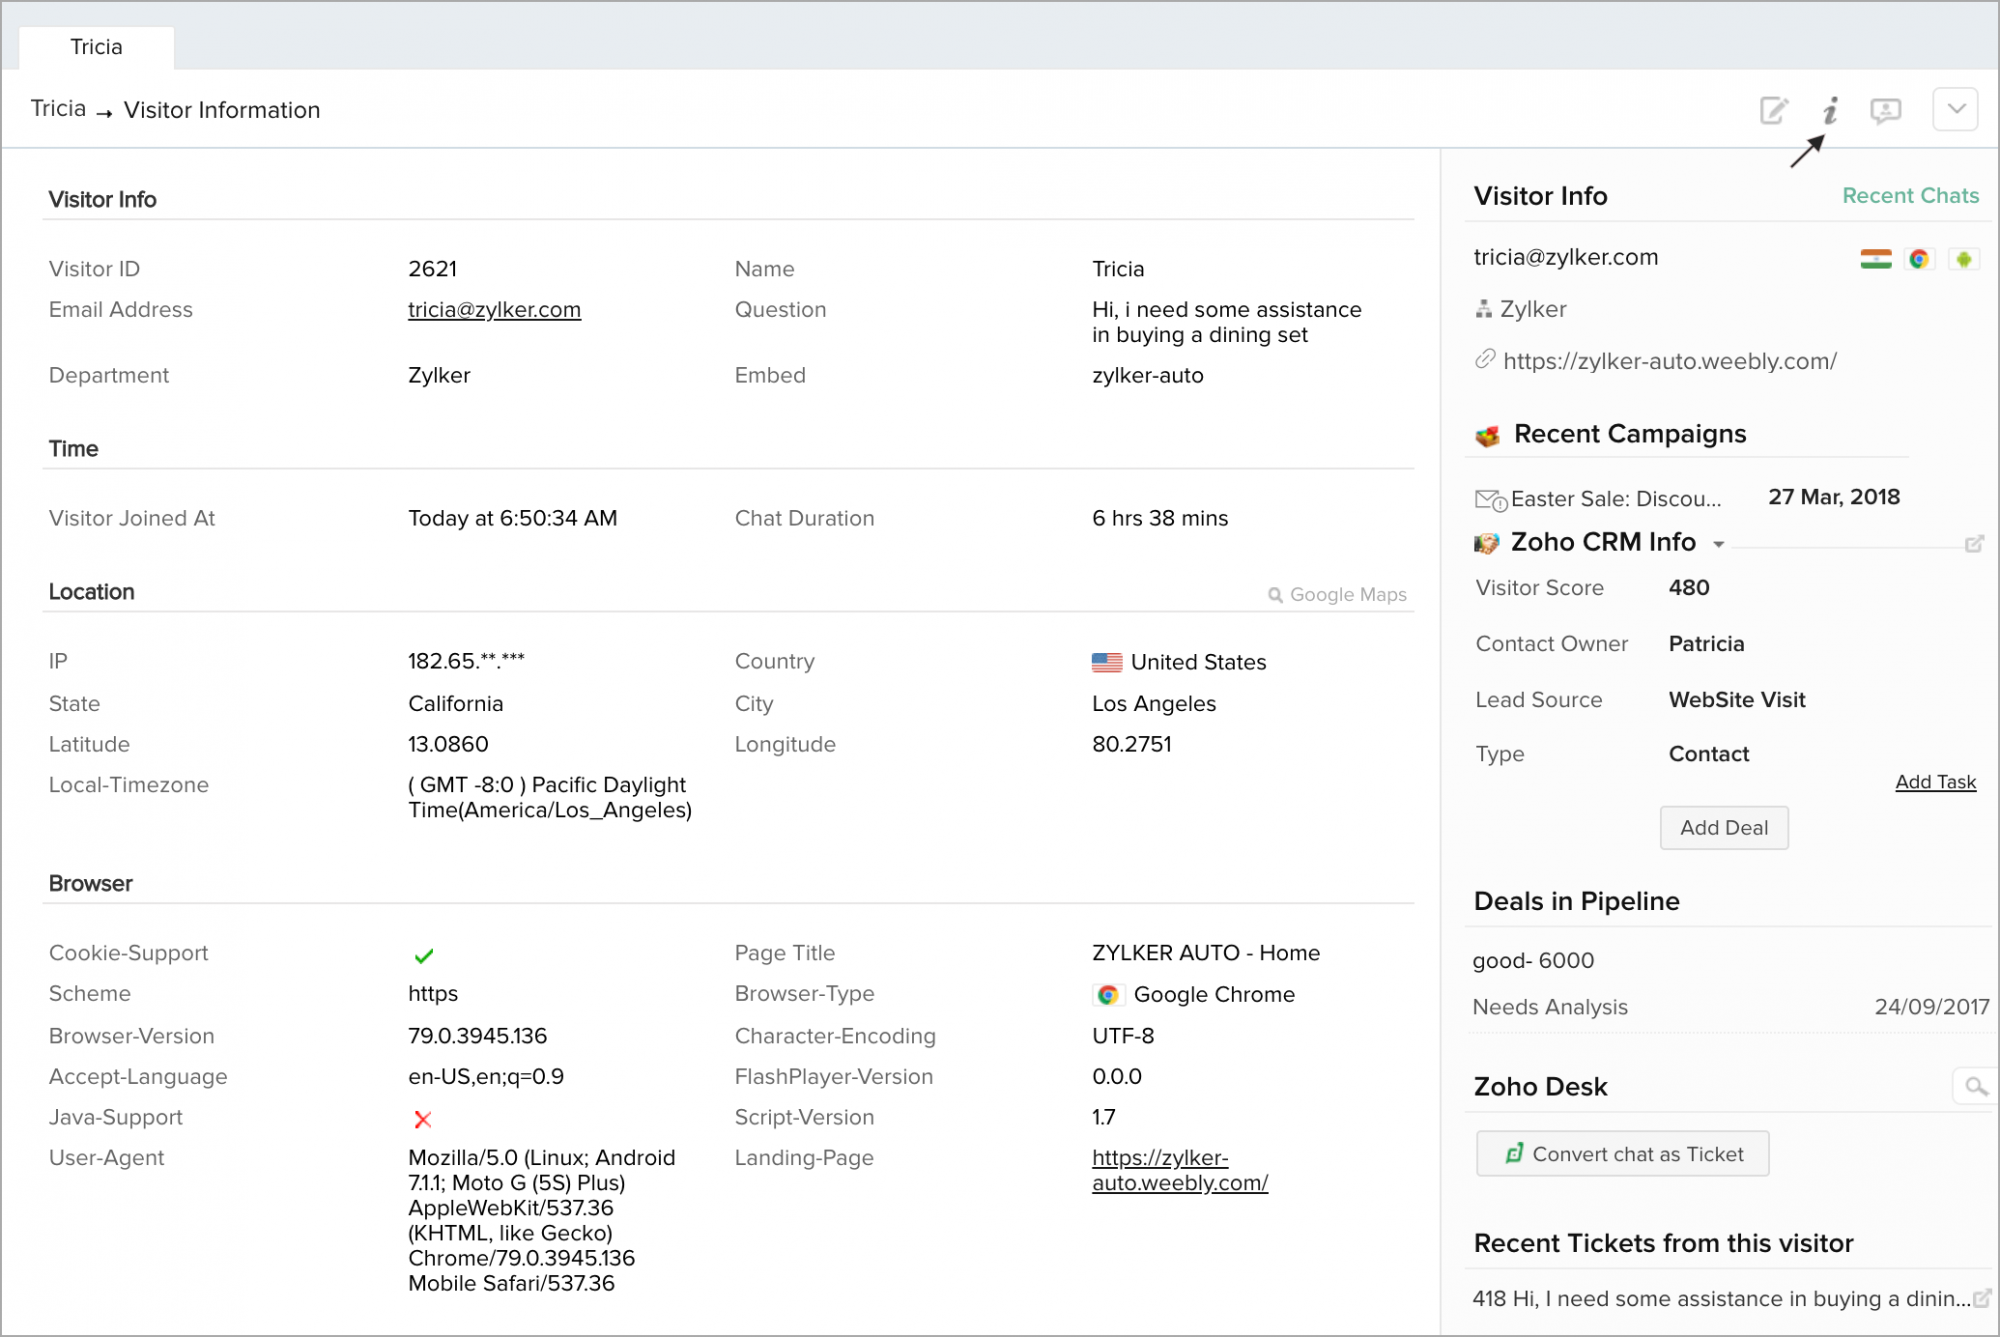This screenshot has width=2000, height=1337.
Task: Click the Add Deal button
Action: click(1723, 828)
